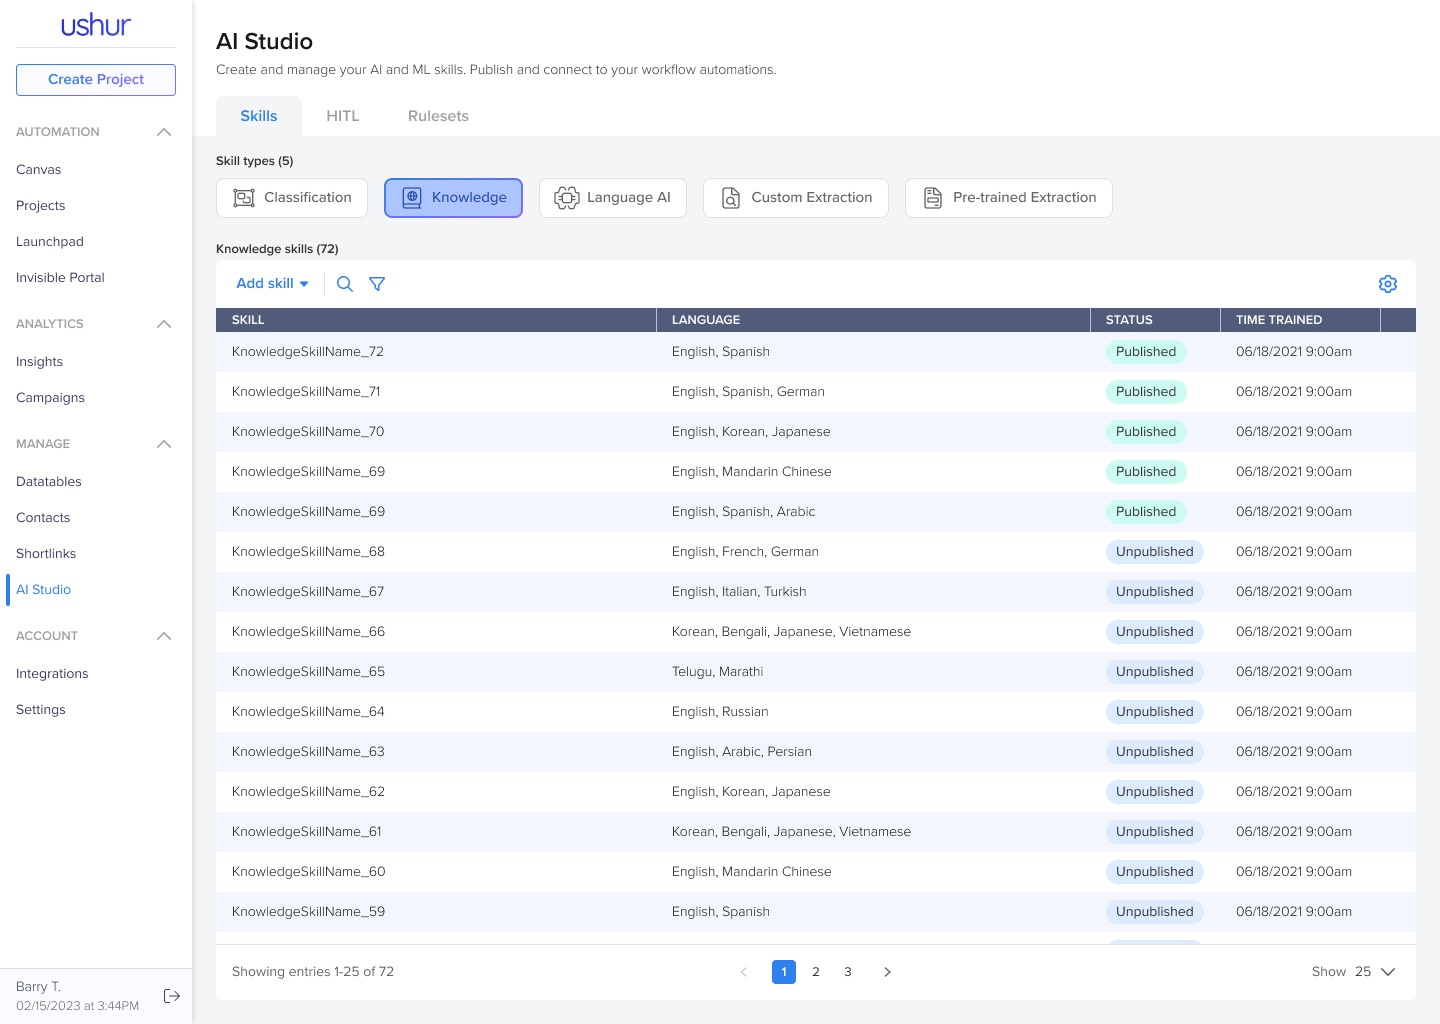Viewport: 1440px width, 1024px height.
Task: Click Unpublished badge for KnowledgeSkillName_68
Action: [x=1155, y=552]
